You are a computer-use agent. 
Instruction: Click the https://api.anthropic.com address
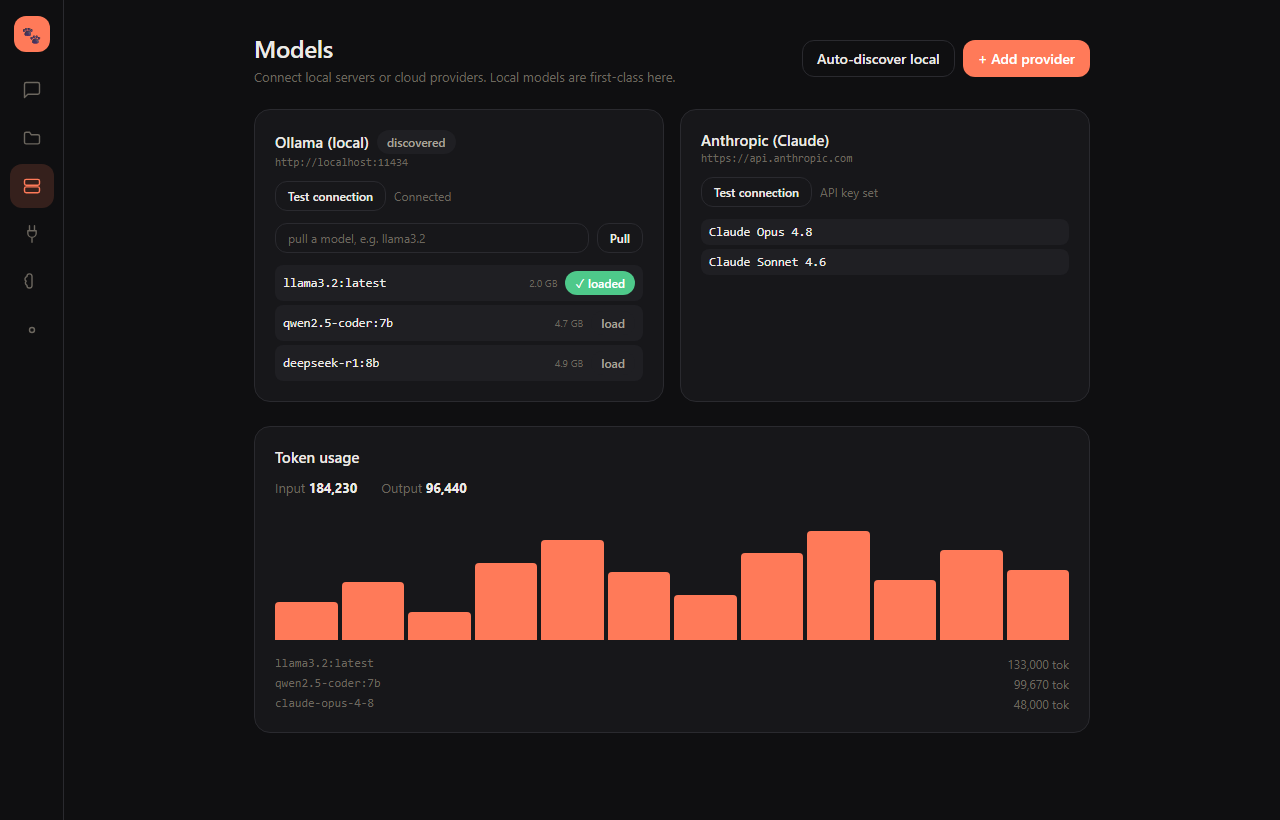[777, 158]
